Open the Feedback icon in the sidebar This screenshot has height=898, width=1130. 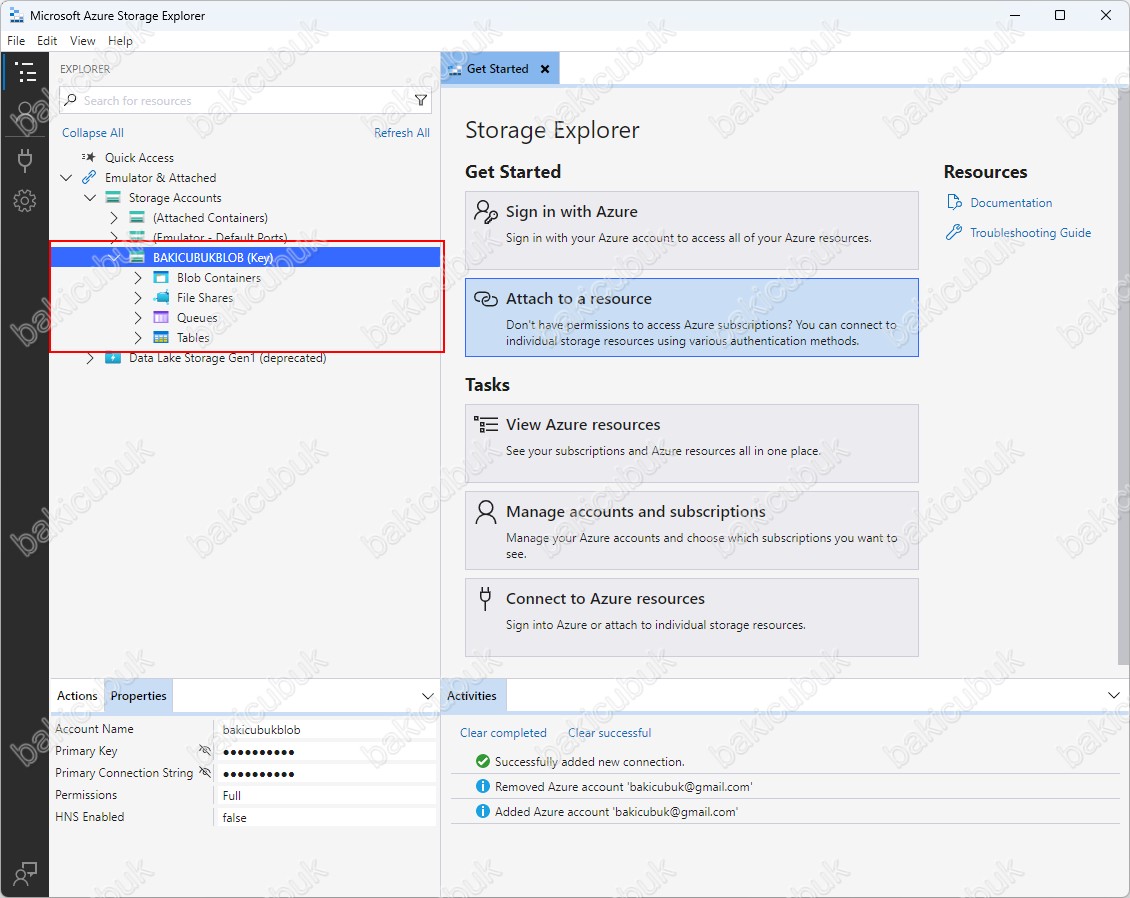coord(25,873)
